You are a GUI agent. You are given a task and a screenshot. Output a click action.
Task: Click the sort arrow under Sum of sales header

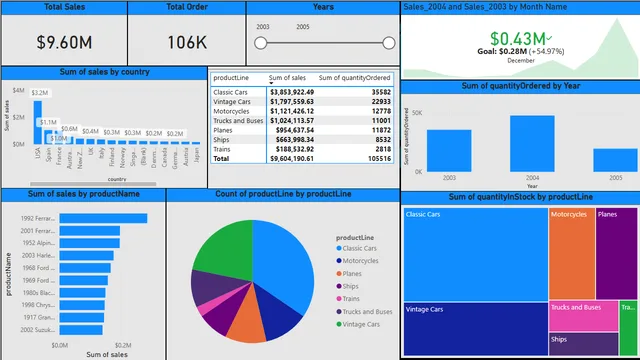point(271,83)
